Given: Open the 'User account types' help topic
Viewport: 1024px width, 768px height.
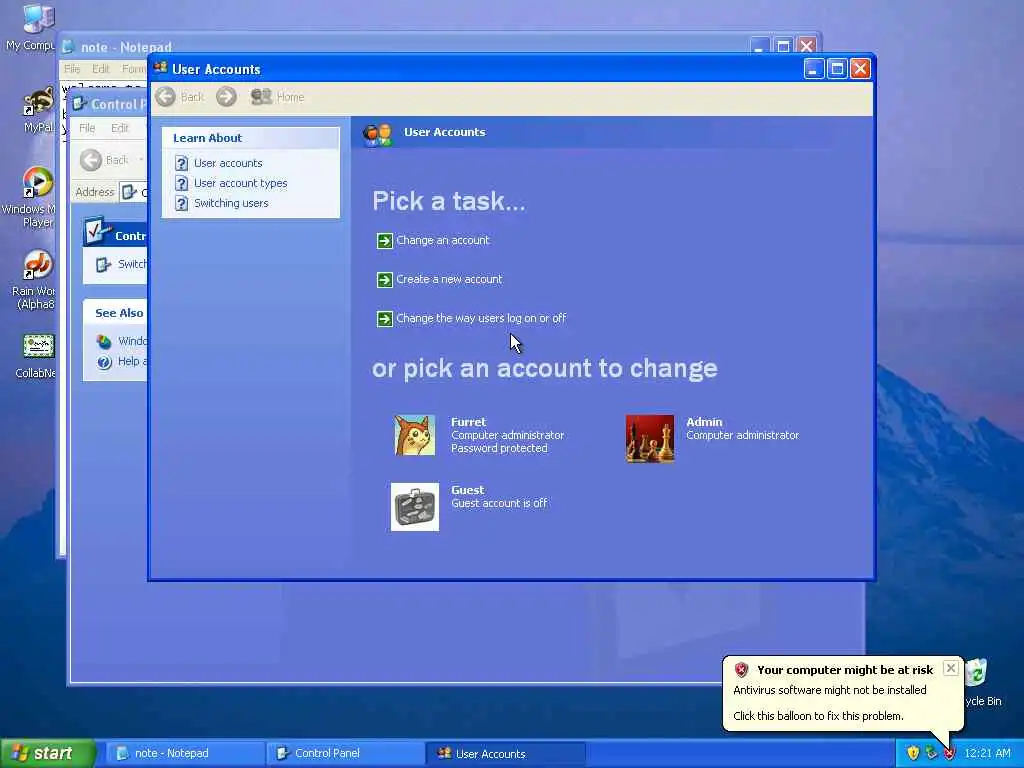Looking at the screenshot, I should pos(240,184).
